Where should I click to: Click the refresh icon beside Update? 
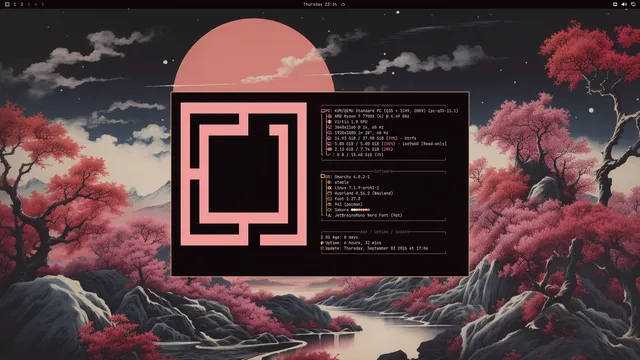tap(322, 248)
